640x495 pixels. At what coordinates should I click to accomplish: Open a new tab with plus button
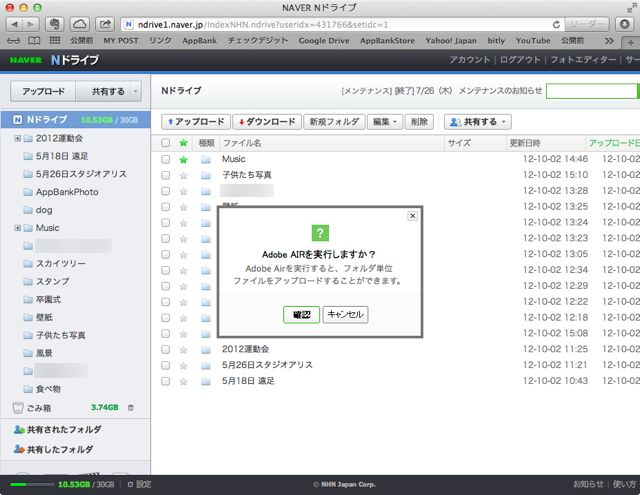pos(631,42)
